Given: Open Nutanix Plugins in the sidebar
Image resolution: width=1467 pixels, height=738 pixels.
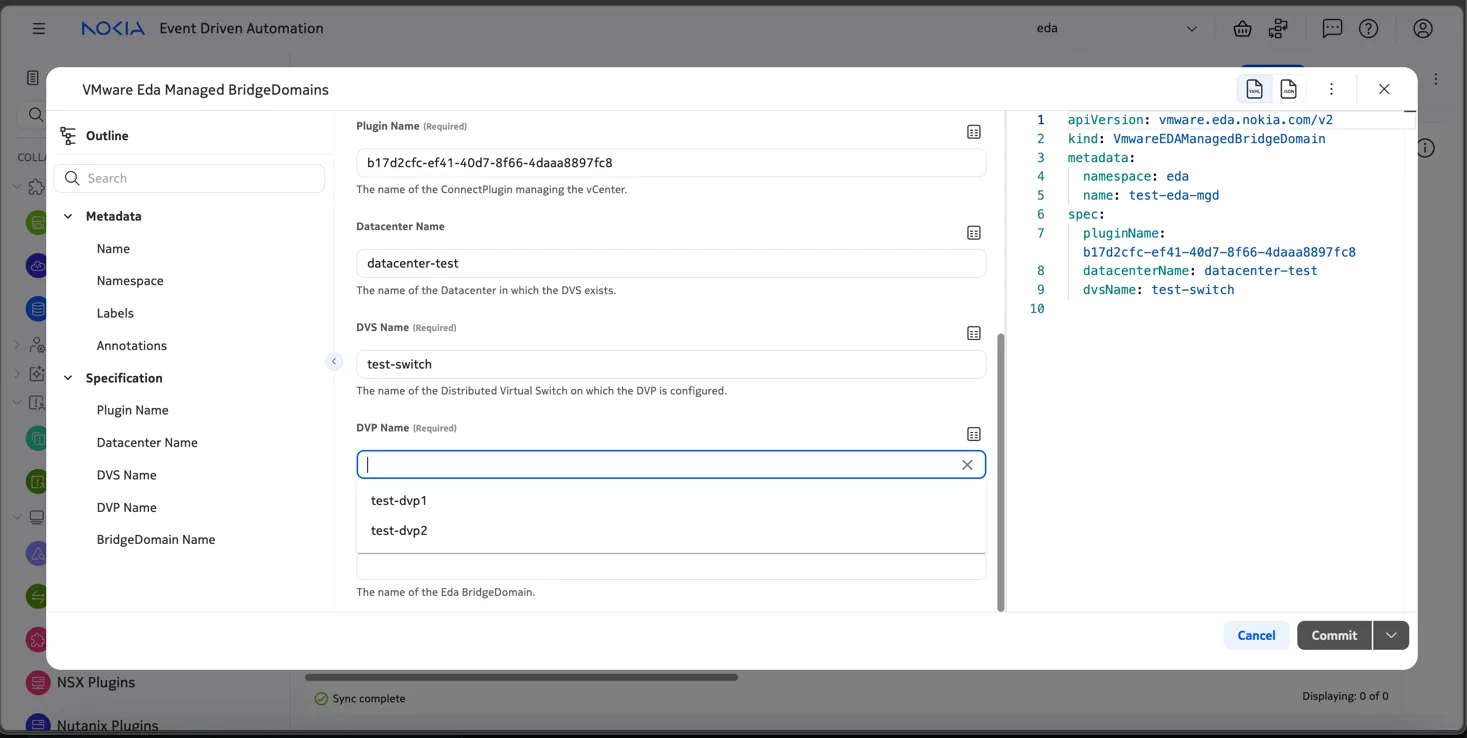Looking at the screenshot, I should click(x=107, y=726).
